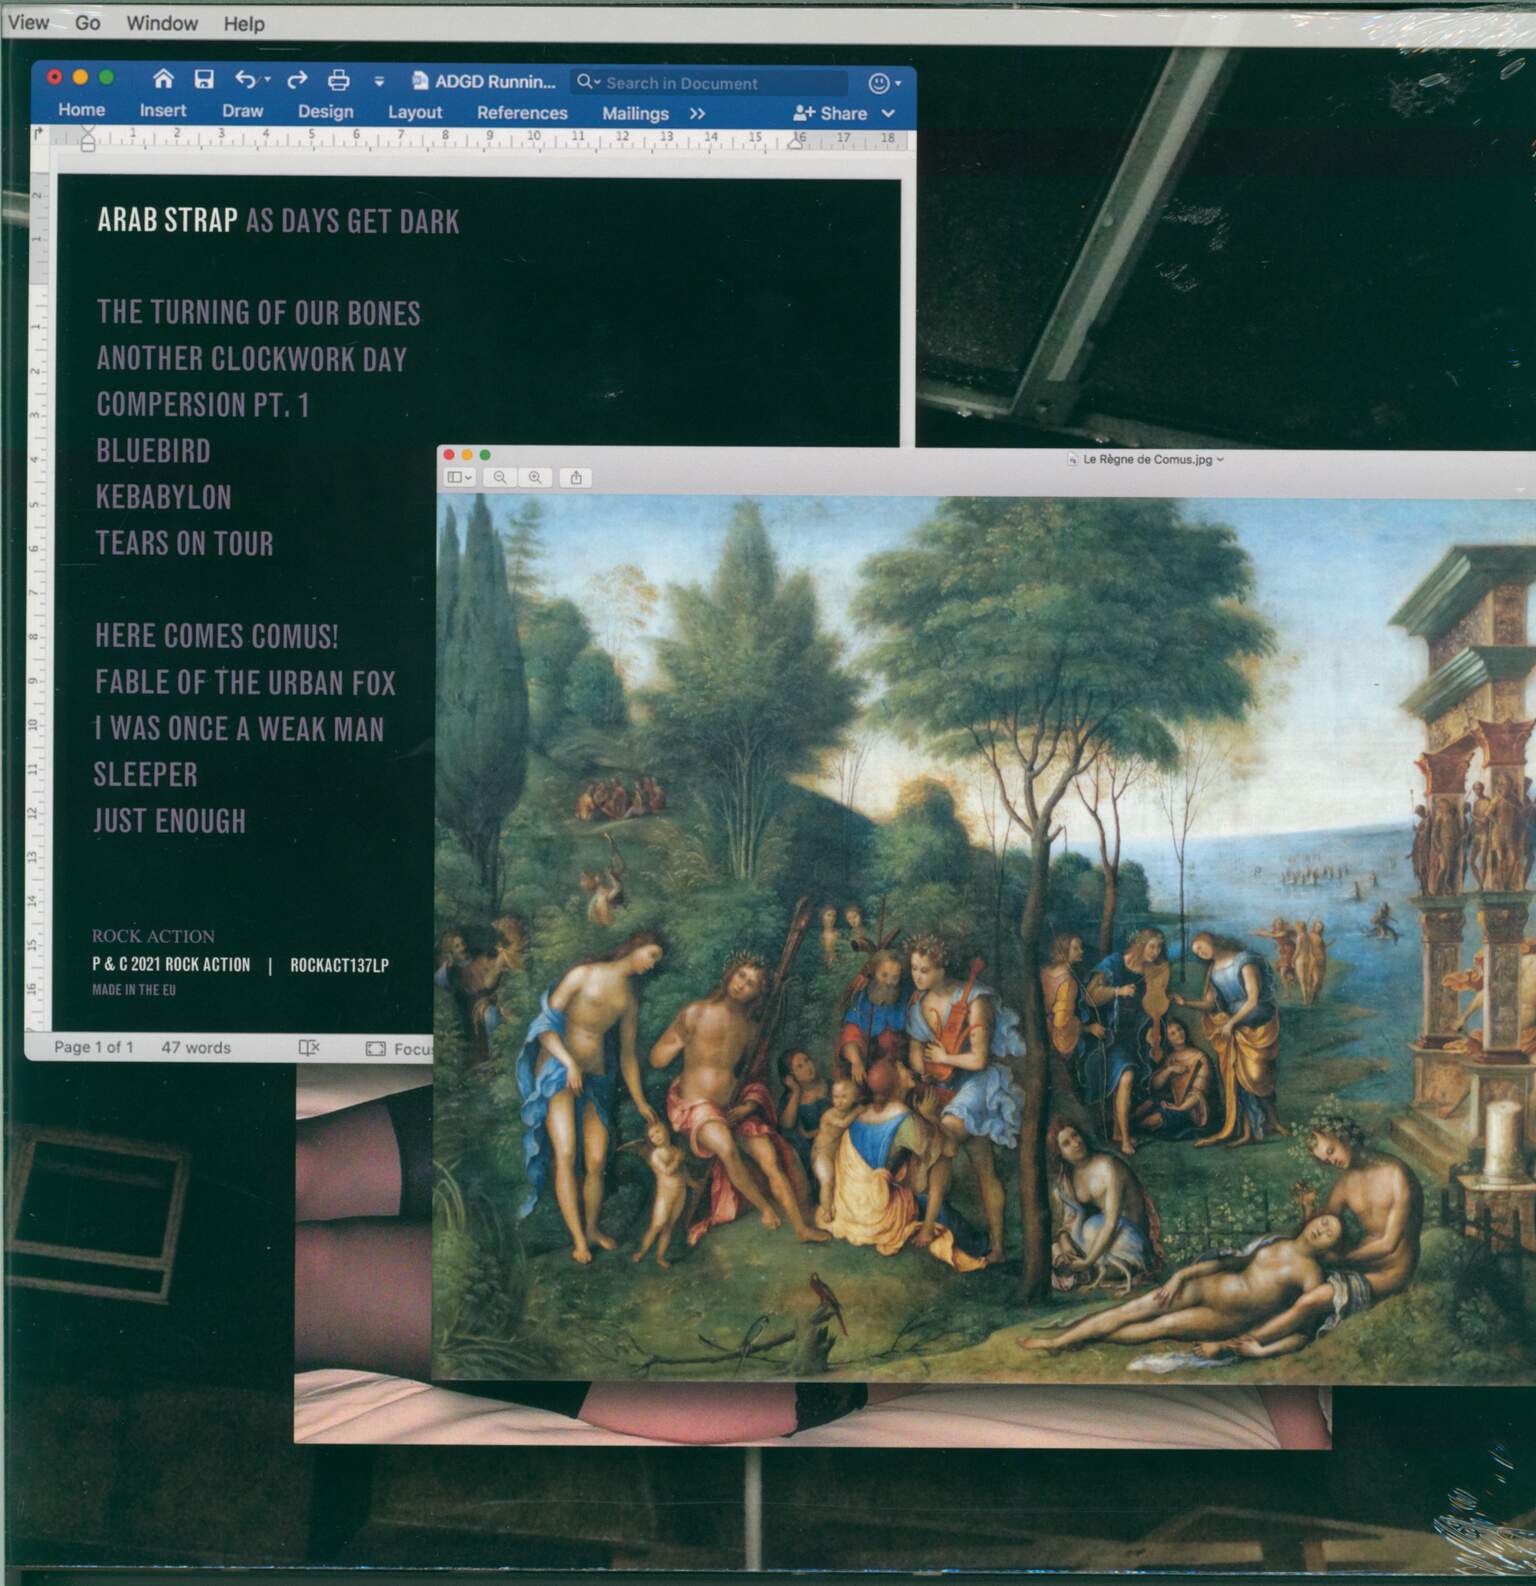
Task: Zoom out on the painting in Preview
Action: (500, 478)
